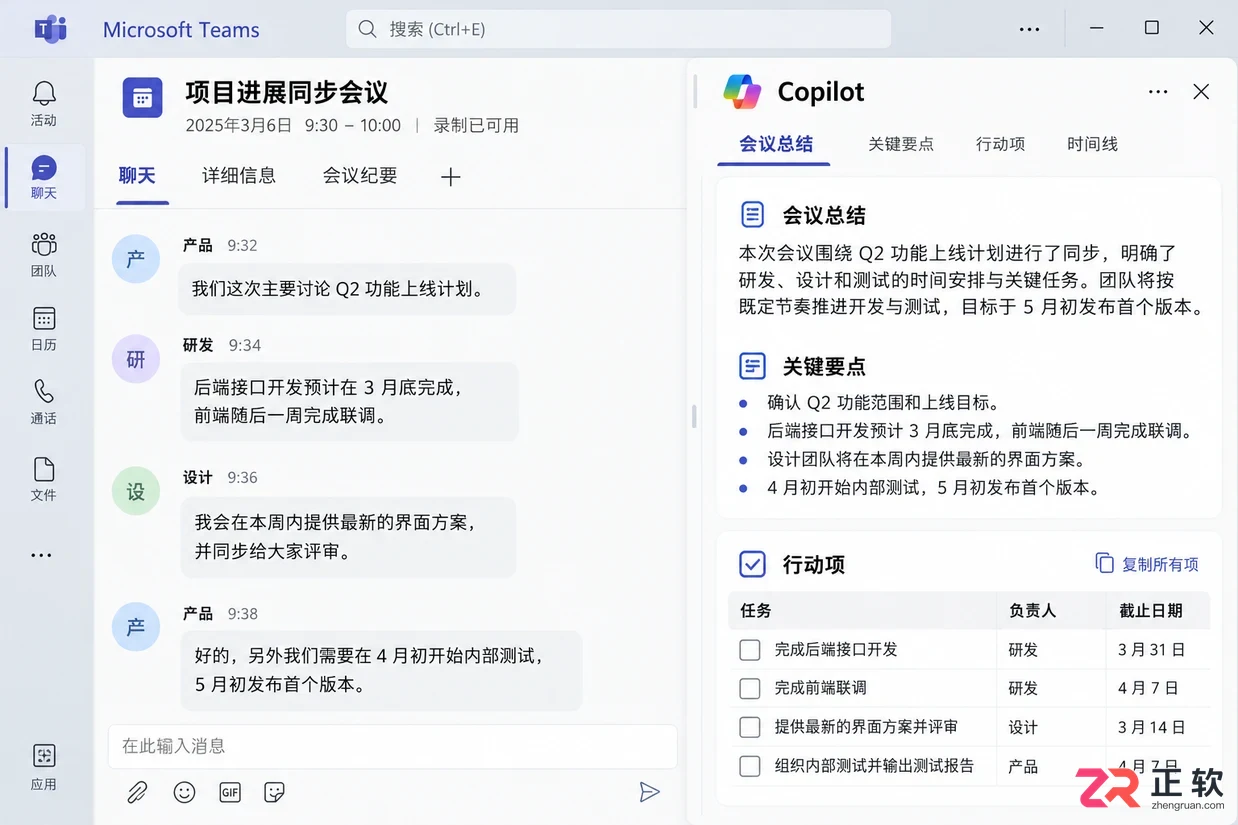The image size is (1238, 825).
Task: Open the Activity bell in sidebar
Action: [x=44, y=94]
